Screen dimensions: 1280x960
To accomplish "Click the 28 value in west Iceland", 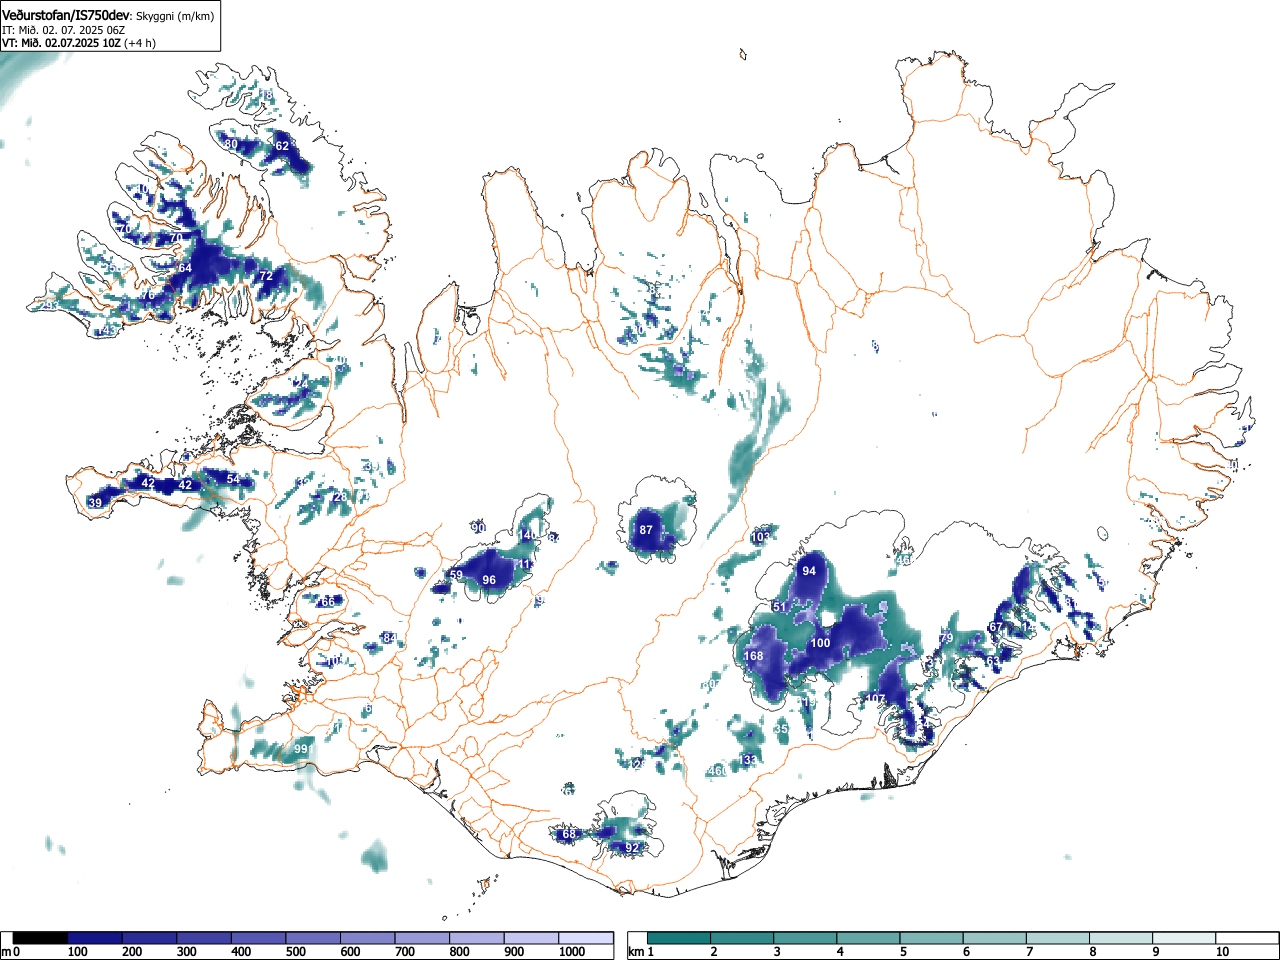I will 340,497.
